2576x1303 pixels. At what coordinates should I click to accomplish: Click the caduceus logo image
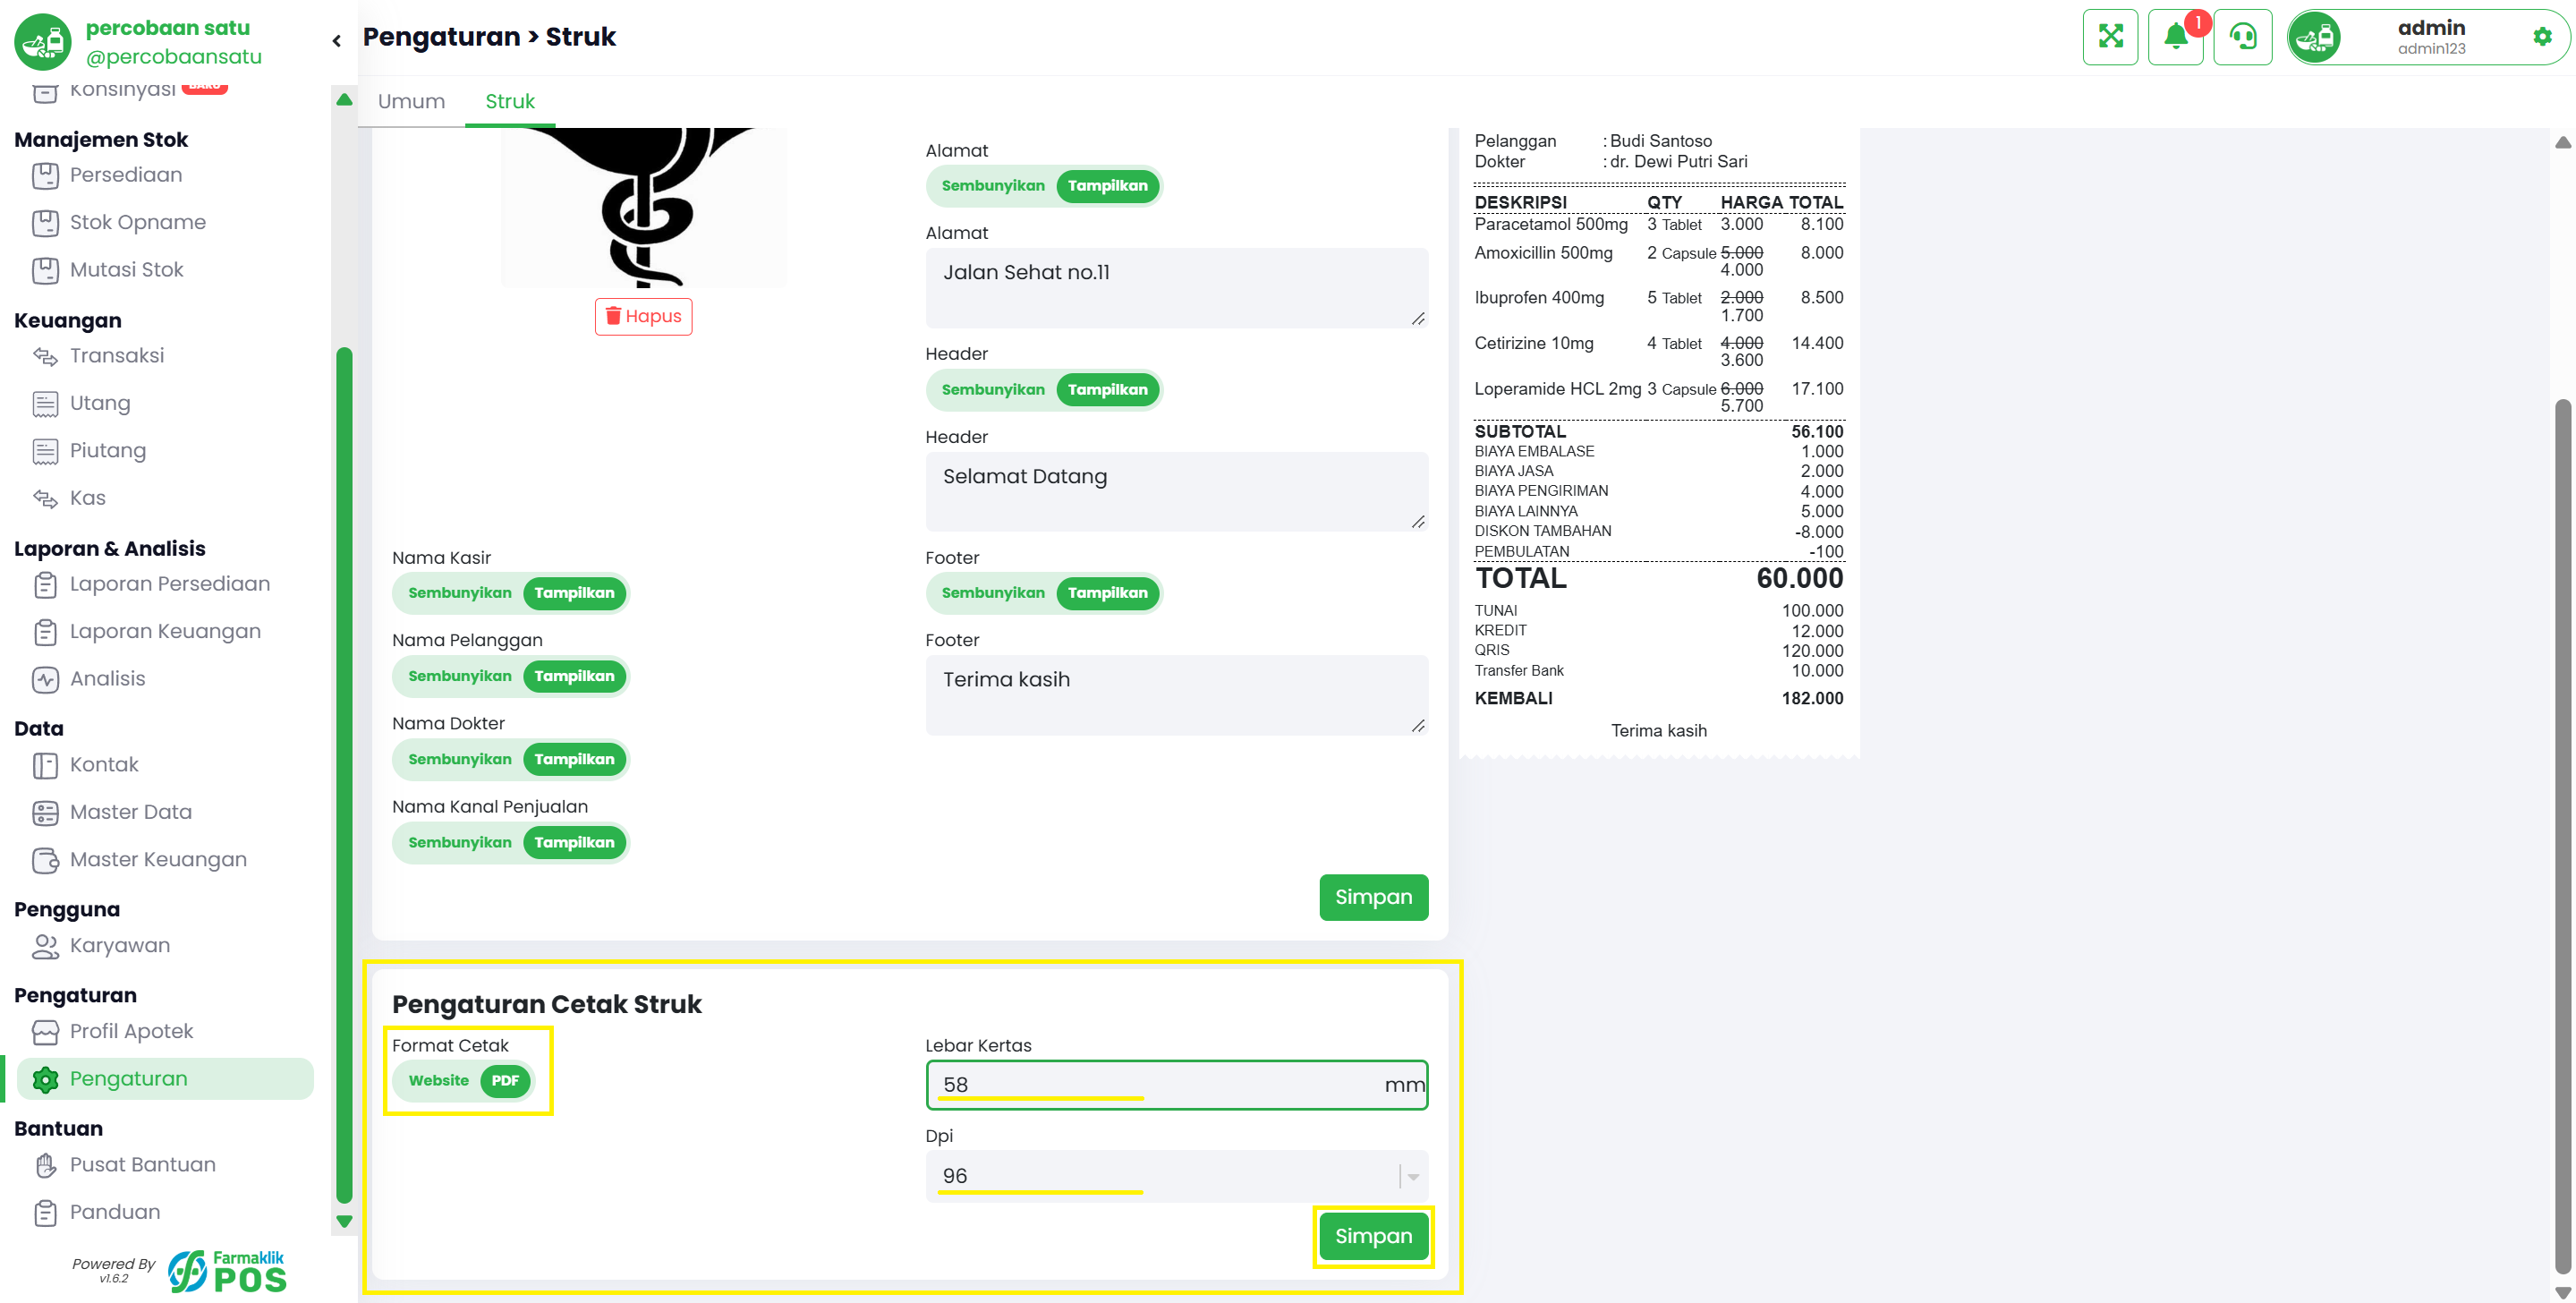click(643, 207)
